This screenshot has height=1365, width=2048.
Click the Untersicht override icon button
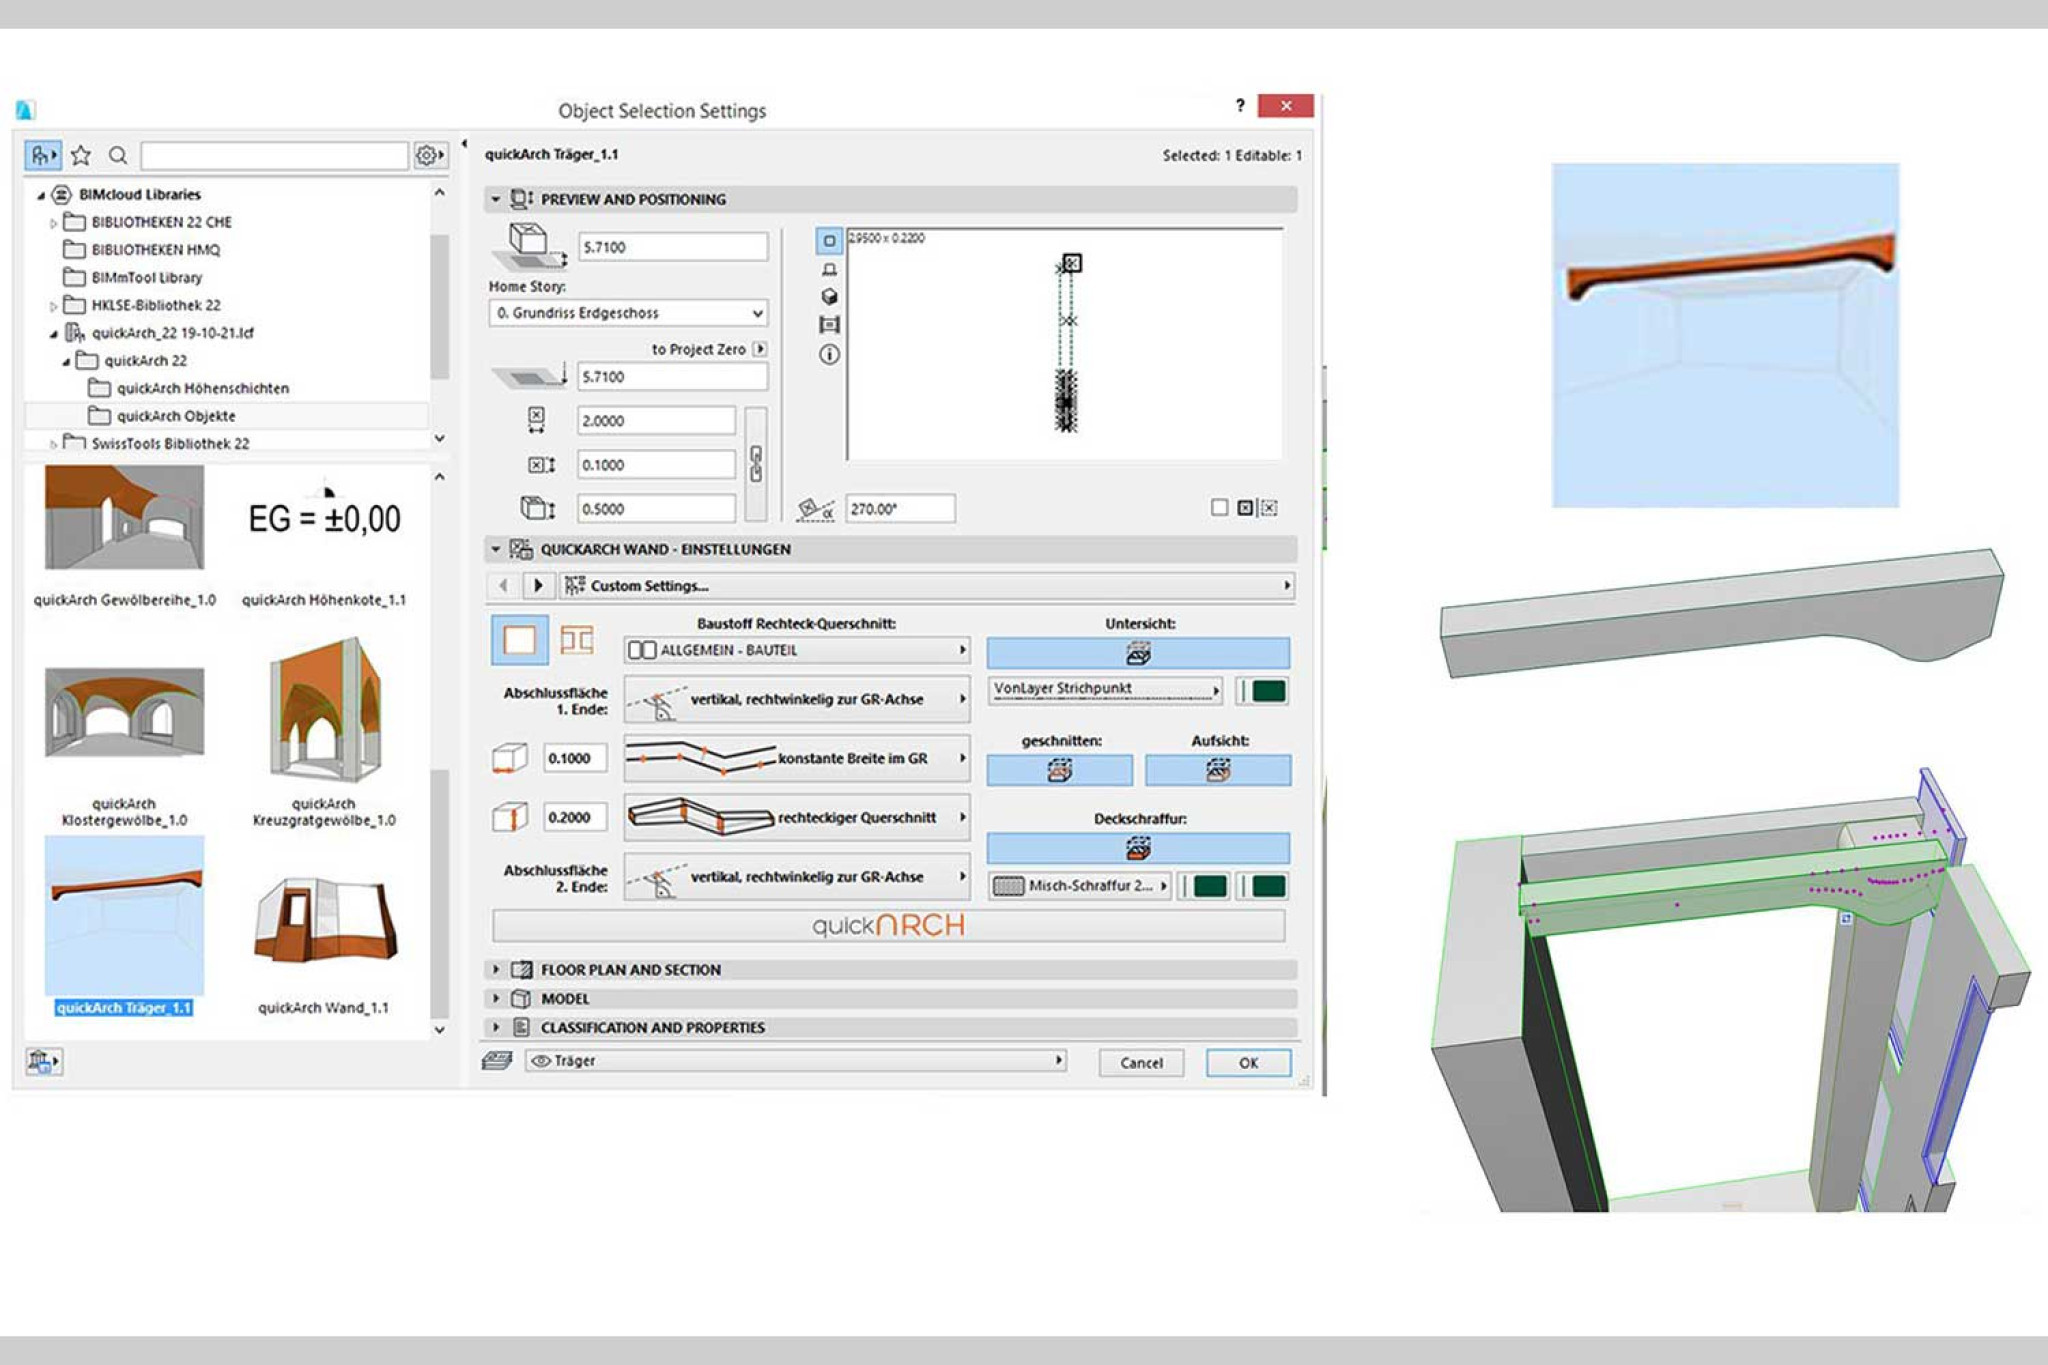tap(1137, 654)
